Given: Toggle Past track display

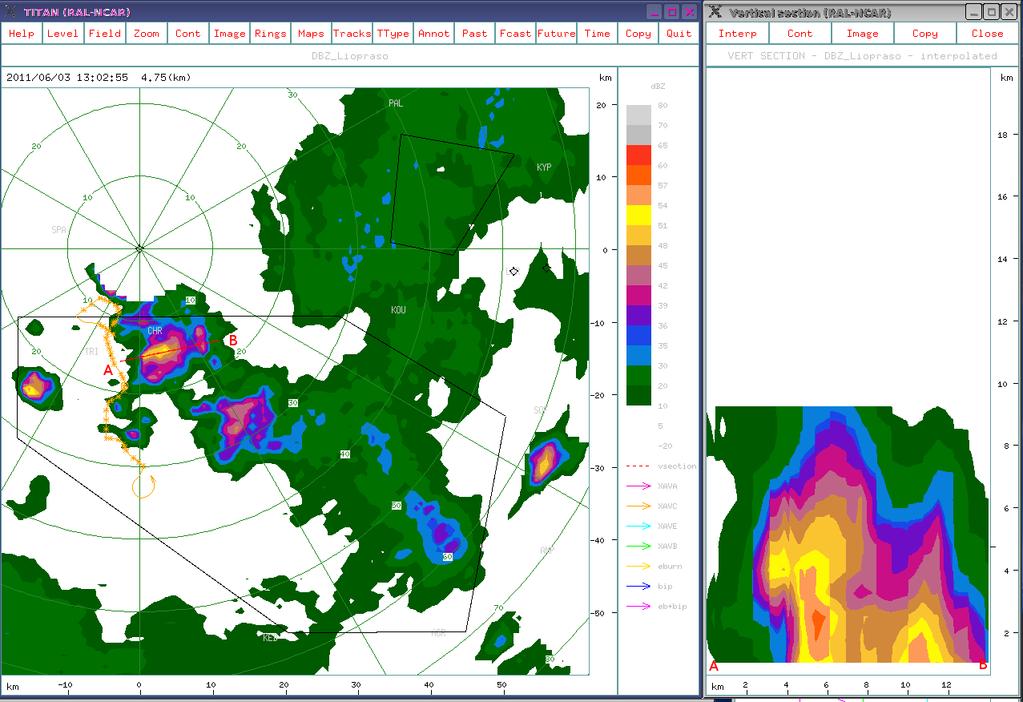Looking at the screenshot, I should (x=474, y=33).
